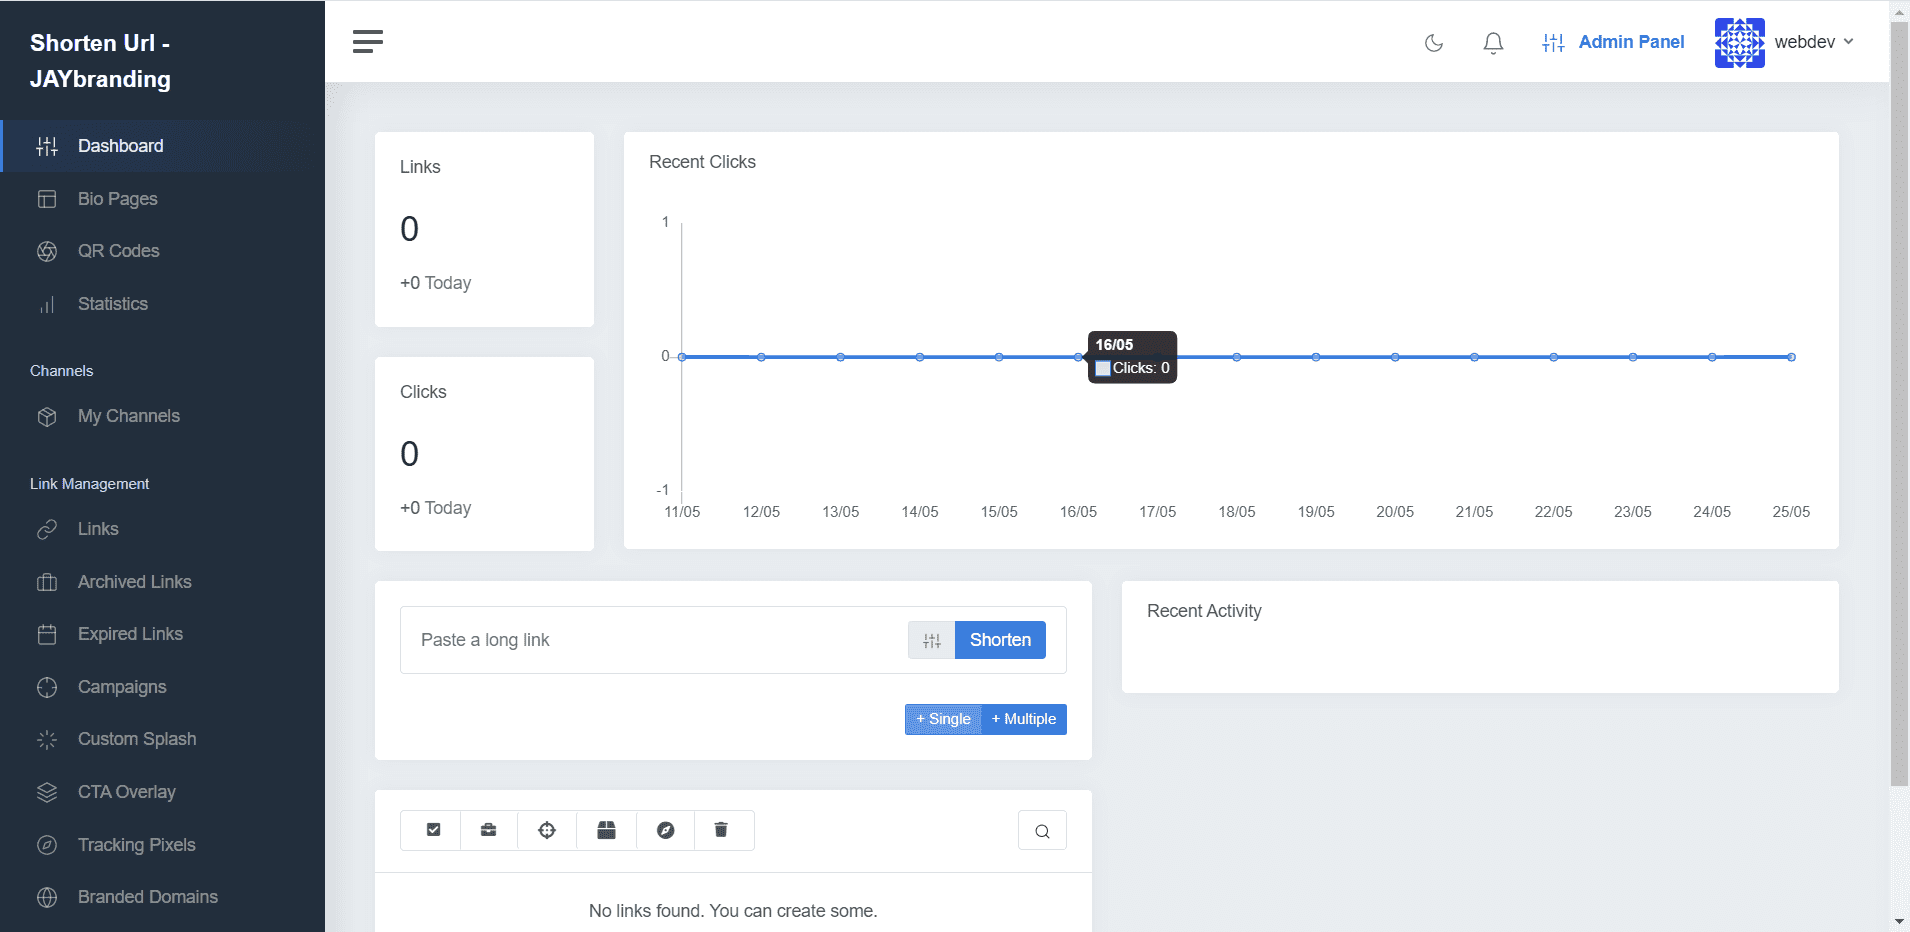
Task: Click the Statistics bar chart icon
Action: point(47,304)
